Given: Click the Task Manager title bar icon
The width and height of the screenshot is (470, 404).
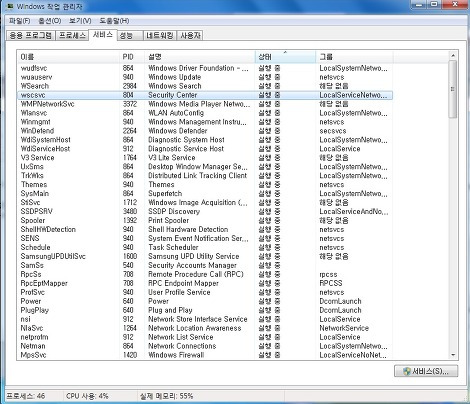Looking at the screenshot, I should pyautogui.click(x=10, y=6).
